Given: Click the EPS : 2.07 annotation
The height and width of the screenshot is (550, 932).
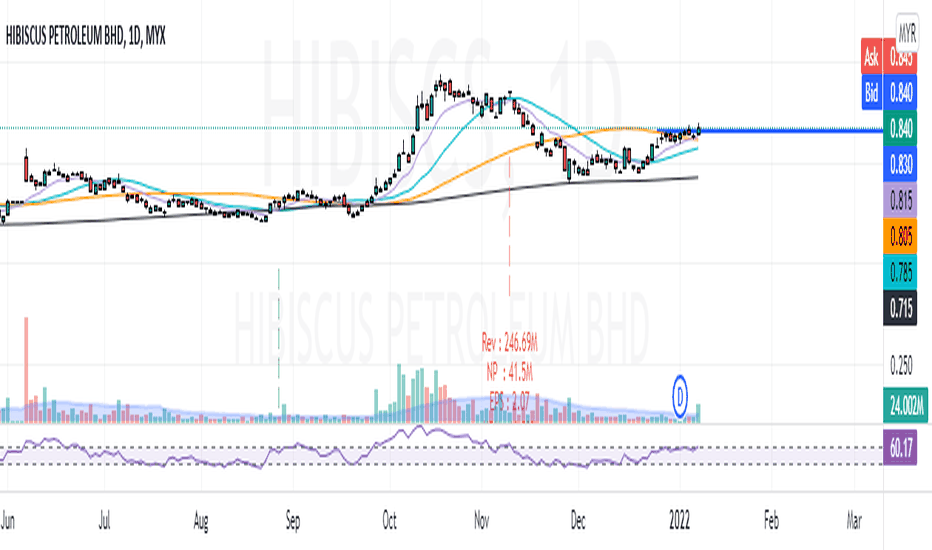Looking at the screenshot, I should point(509,400).
